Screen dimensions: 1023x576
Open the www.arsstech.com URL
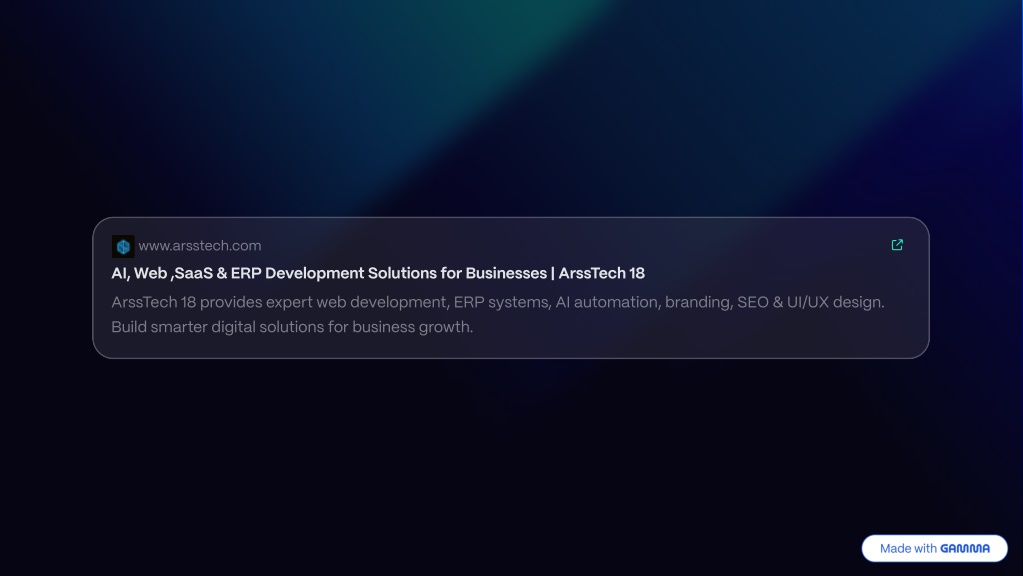(x=200, y=246)
